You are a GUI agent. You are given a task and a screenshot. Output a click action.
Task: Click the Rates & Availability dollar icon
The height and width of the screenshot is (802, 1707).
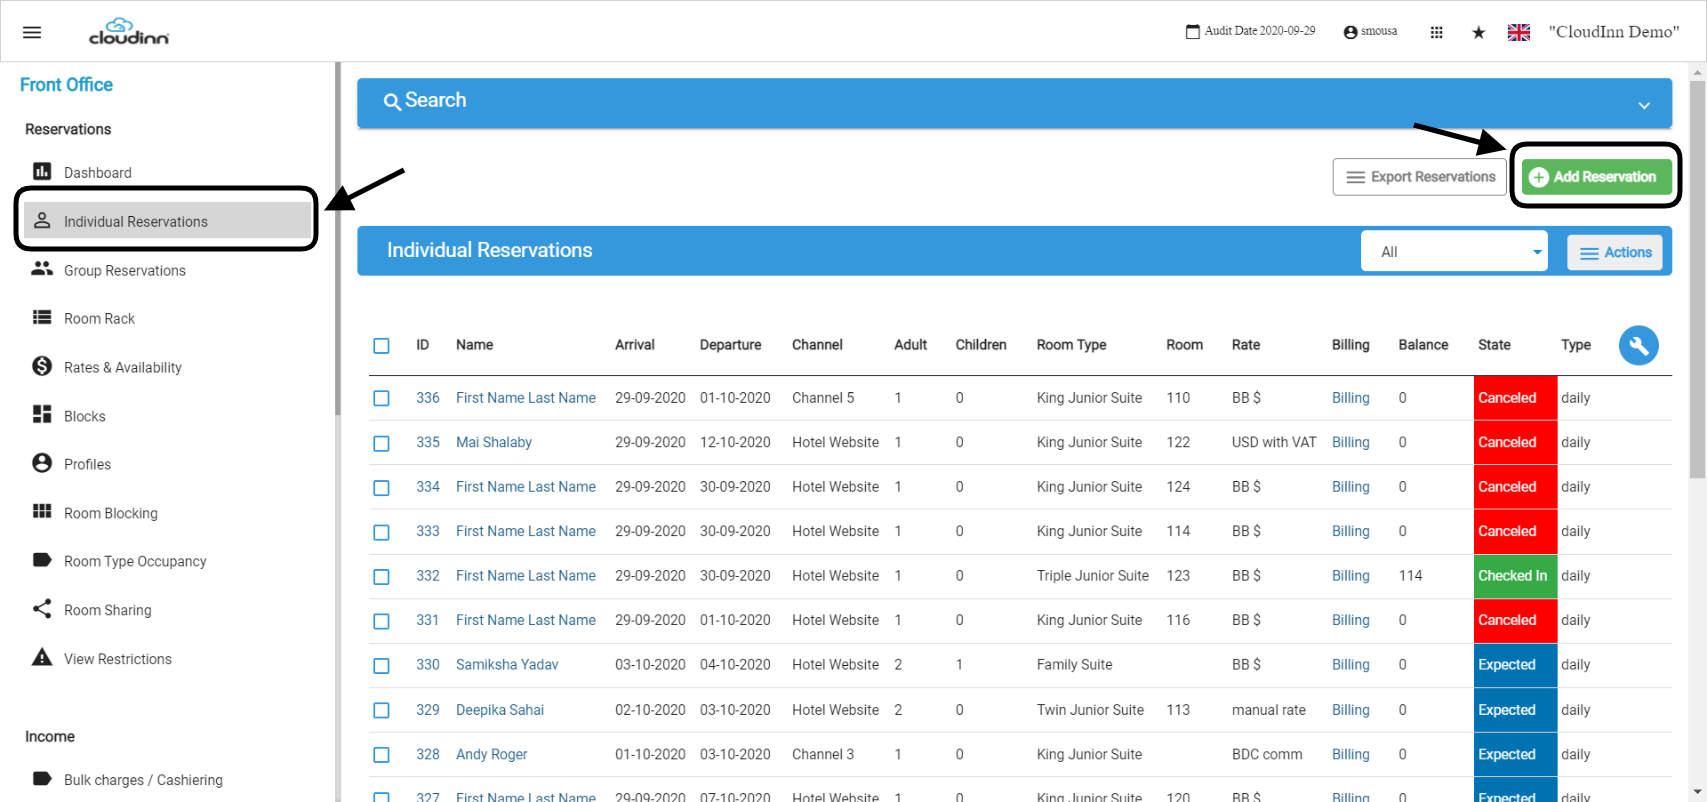pos(42,366)
